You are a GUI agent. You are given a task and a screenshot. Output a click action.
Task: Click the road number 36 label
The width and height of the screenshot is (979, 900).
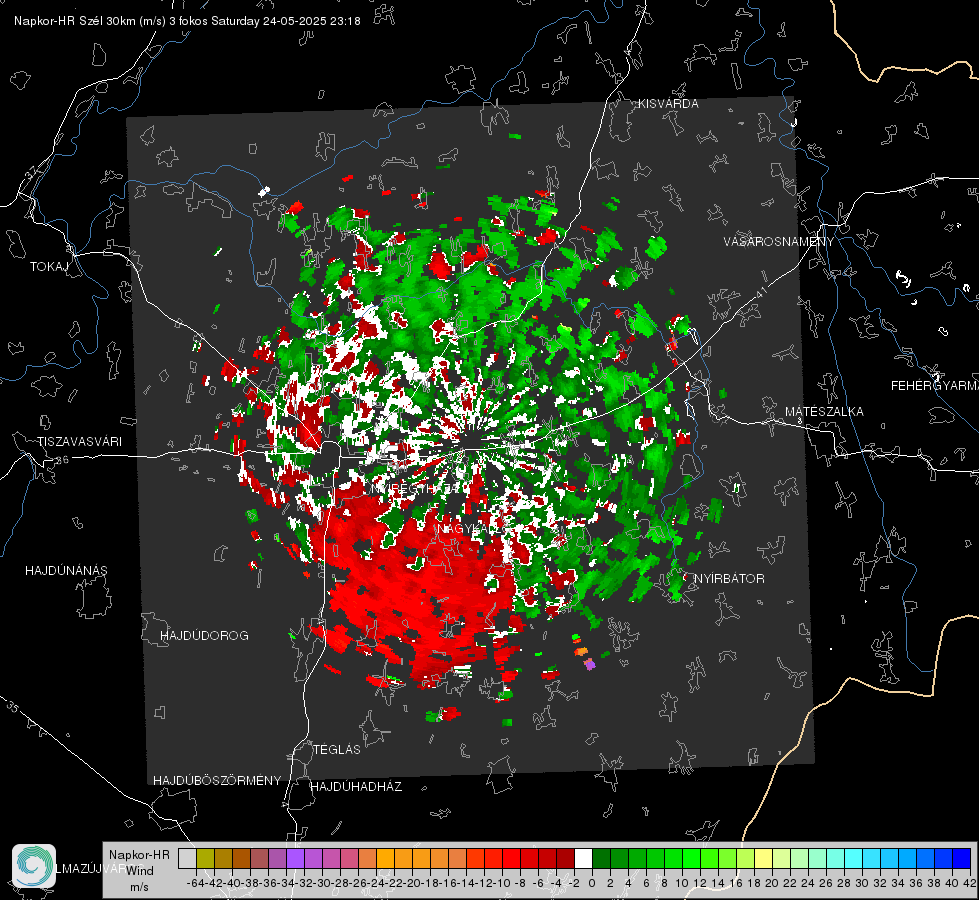62,460
